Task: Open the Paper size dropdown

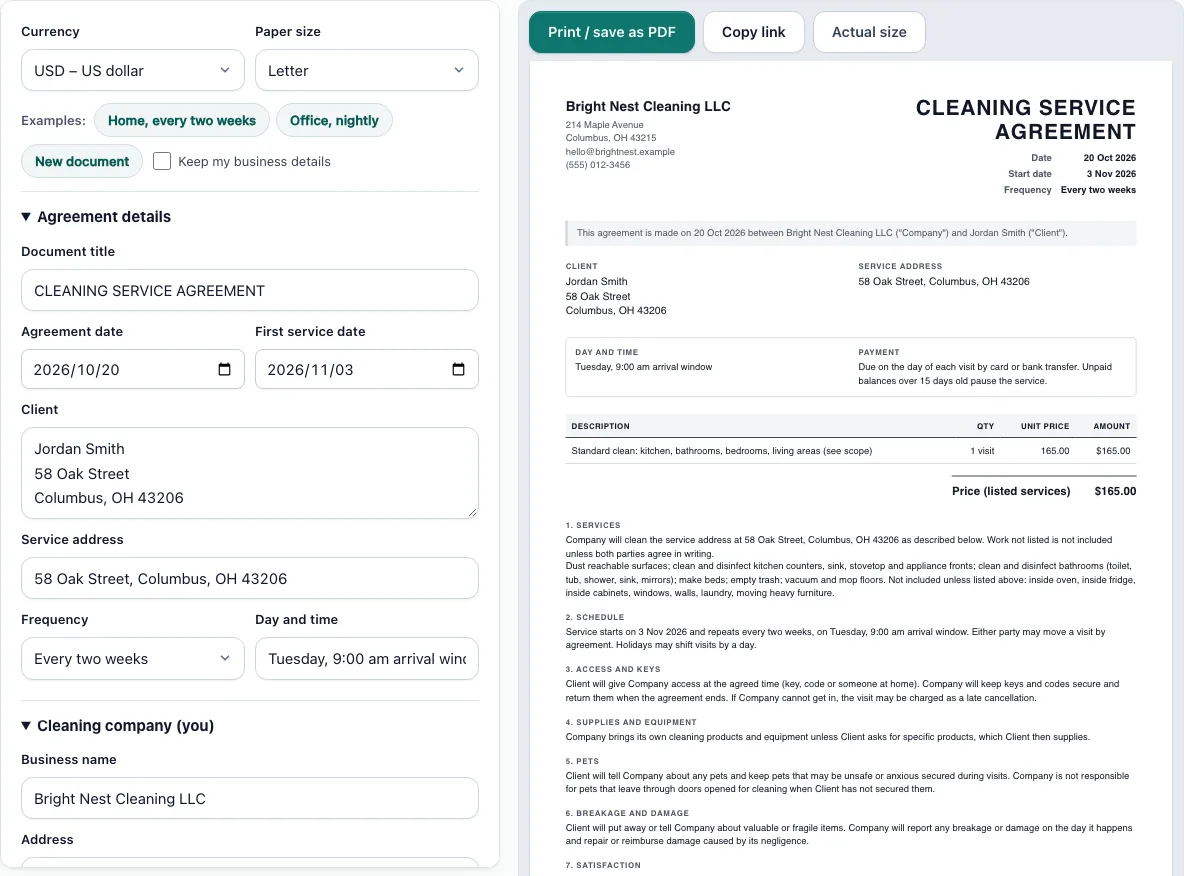Action: coord(367,70)
